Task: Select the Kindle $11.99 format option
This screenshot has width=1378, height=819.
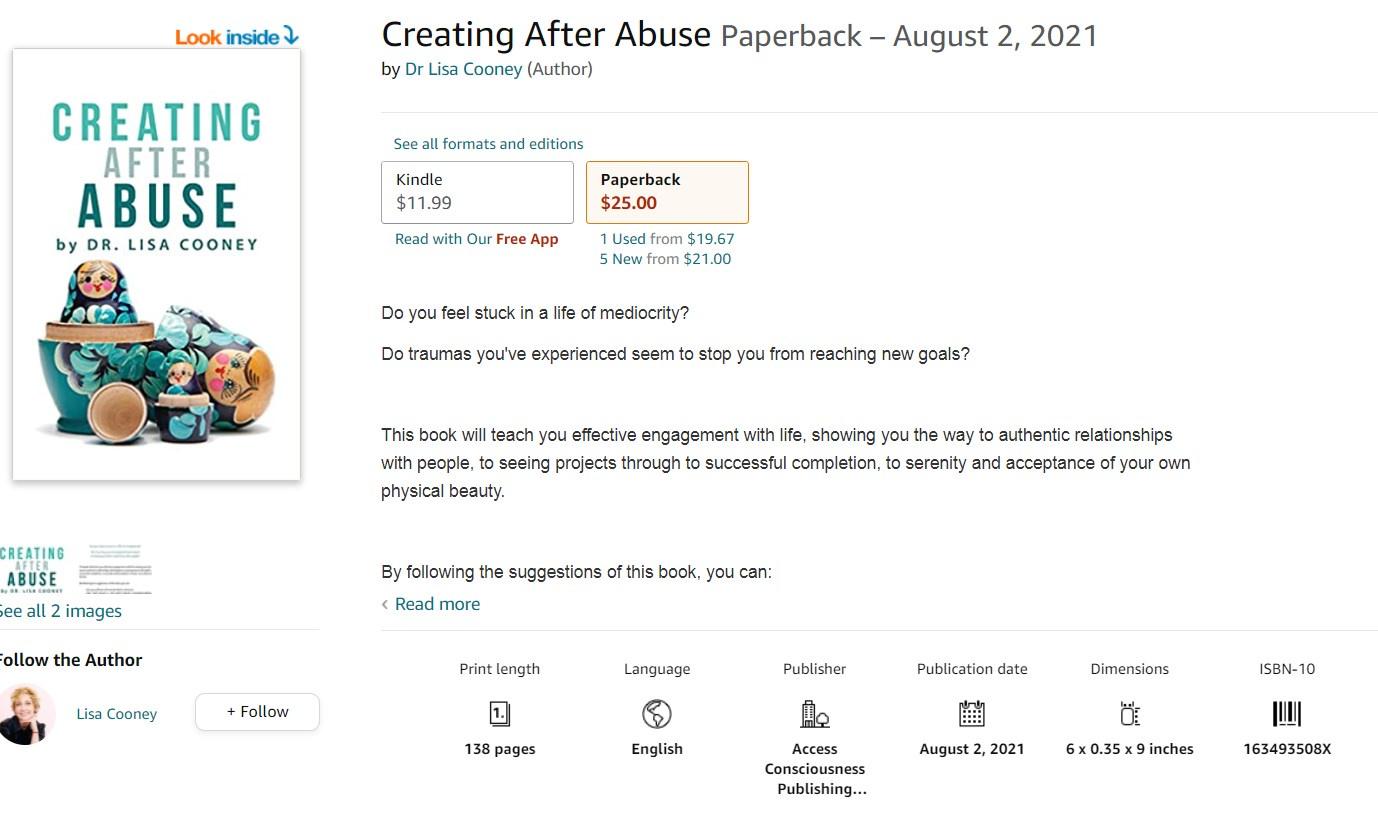Action: pyautogui.click(x=477, y=192)
